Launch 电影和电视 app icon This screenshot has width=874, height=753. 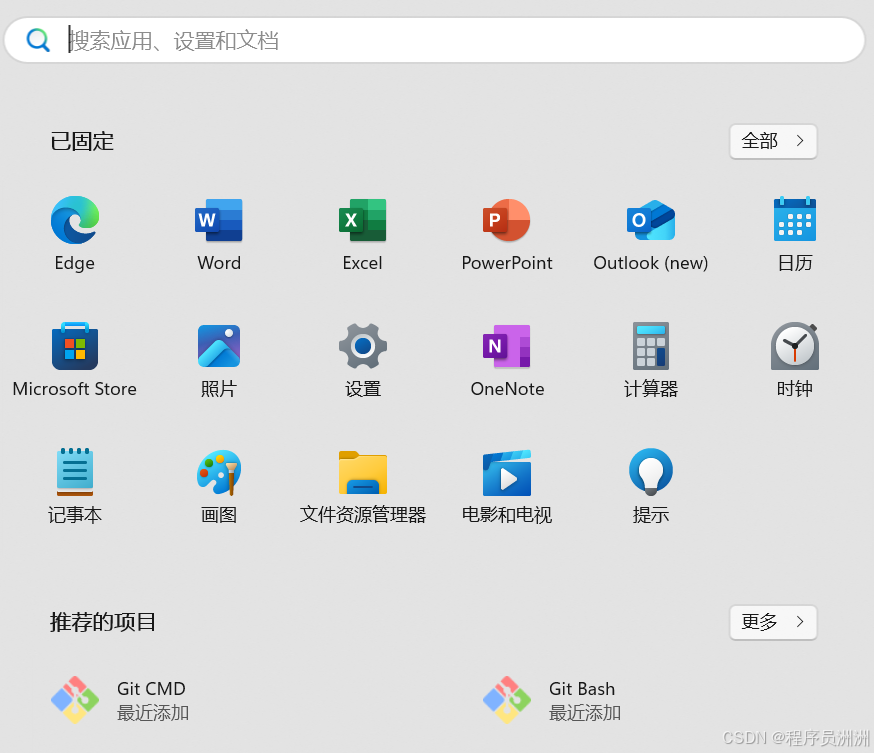click(x=507, y=473)
